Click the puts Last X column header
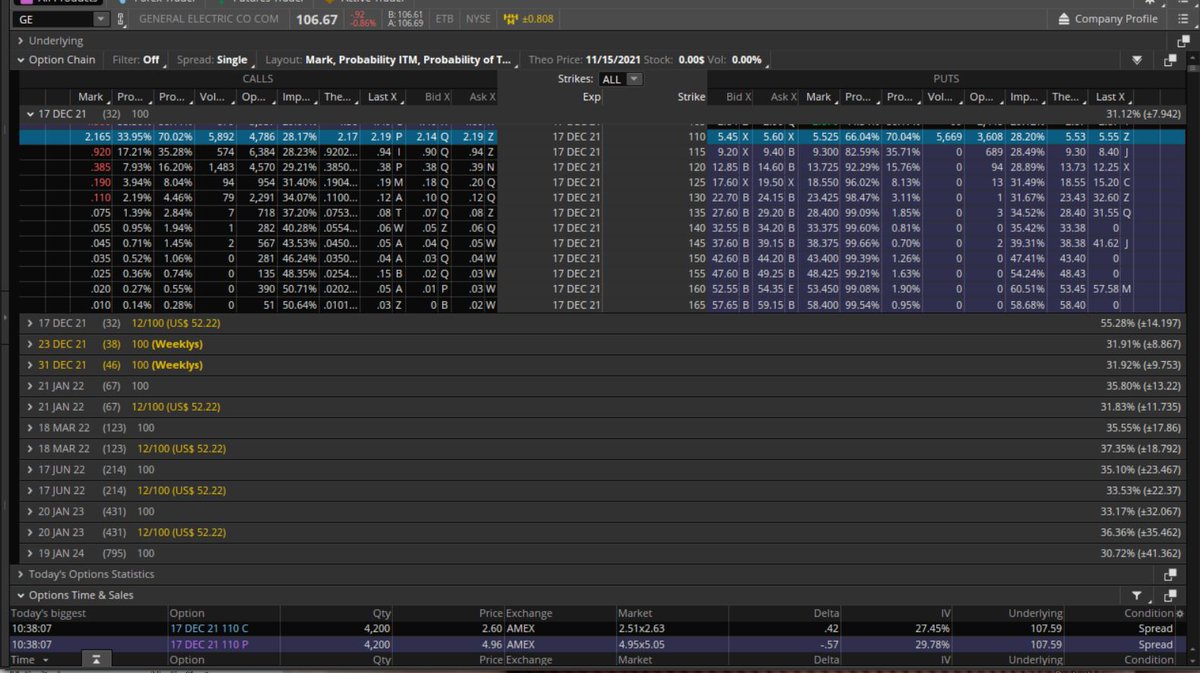 1110,97
